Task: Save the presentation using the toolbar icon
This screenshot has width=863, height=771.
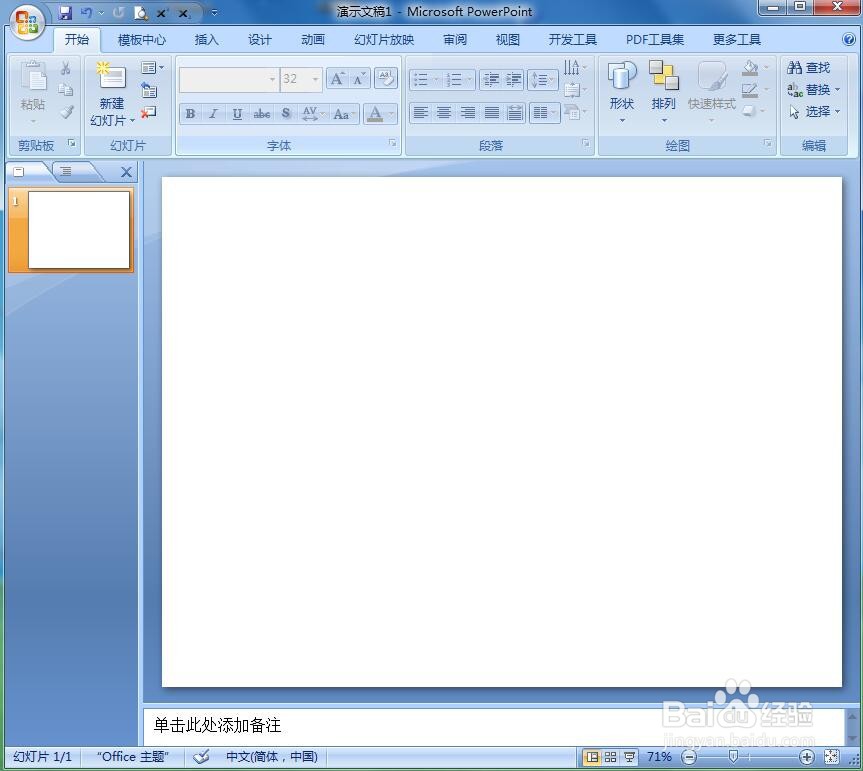Action: pyautogui.click(x=65, y=13)
